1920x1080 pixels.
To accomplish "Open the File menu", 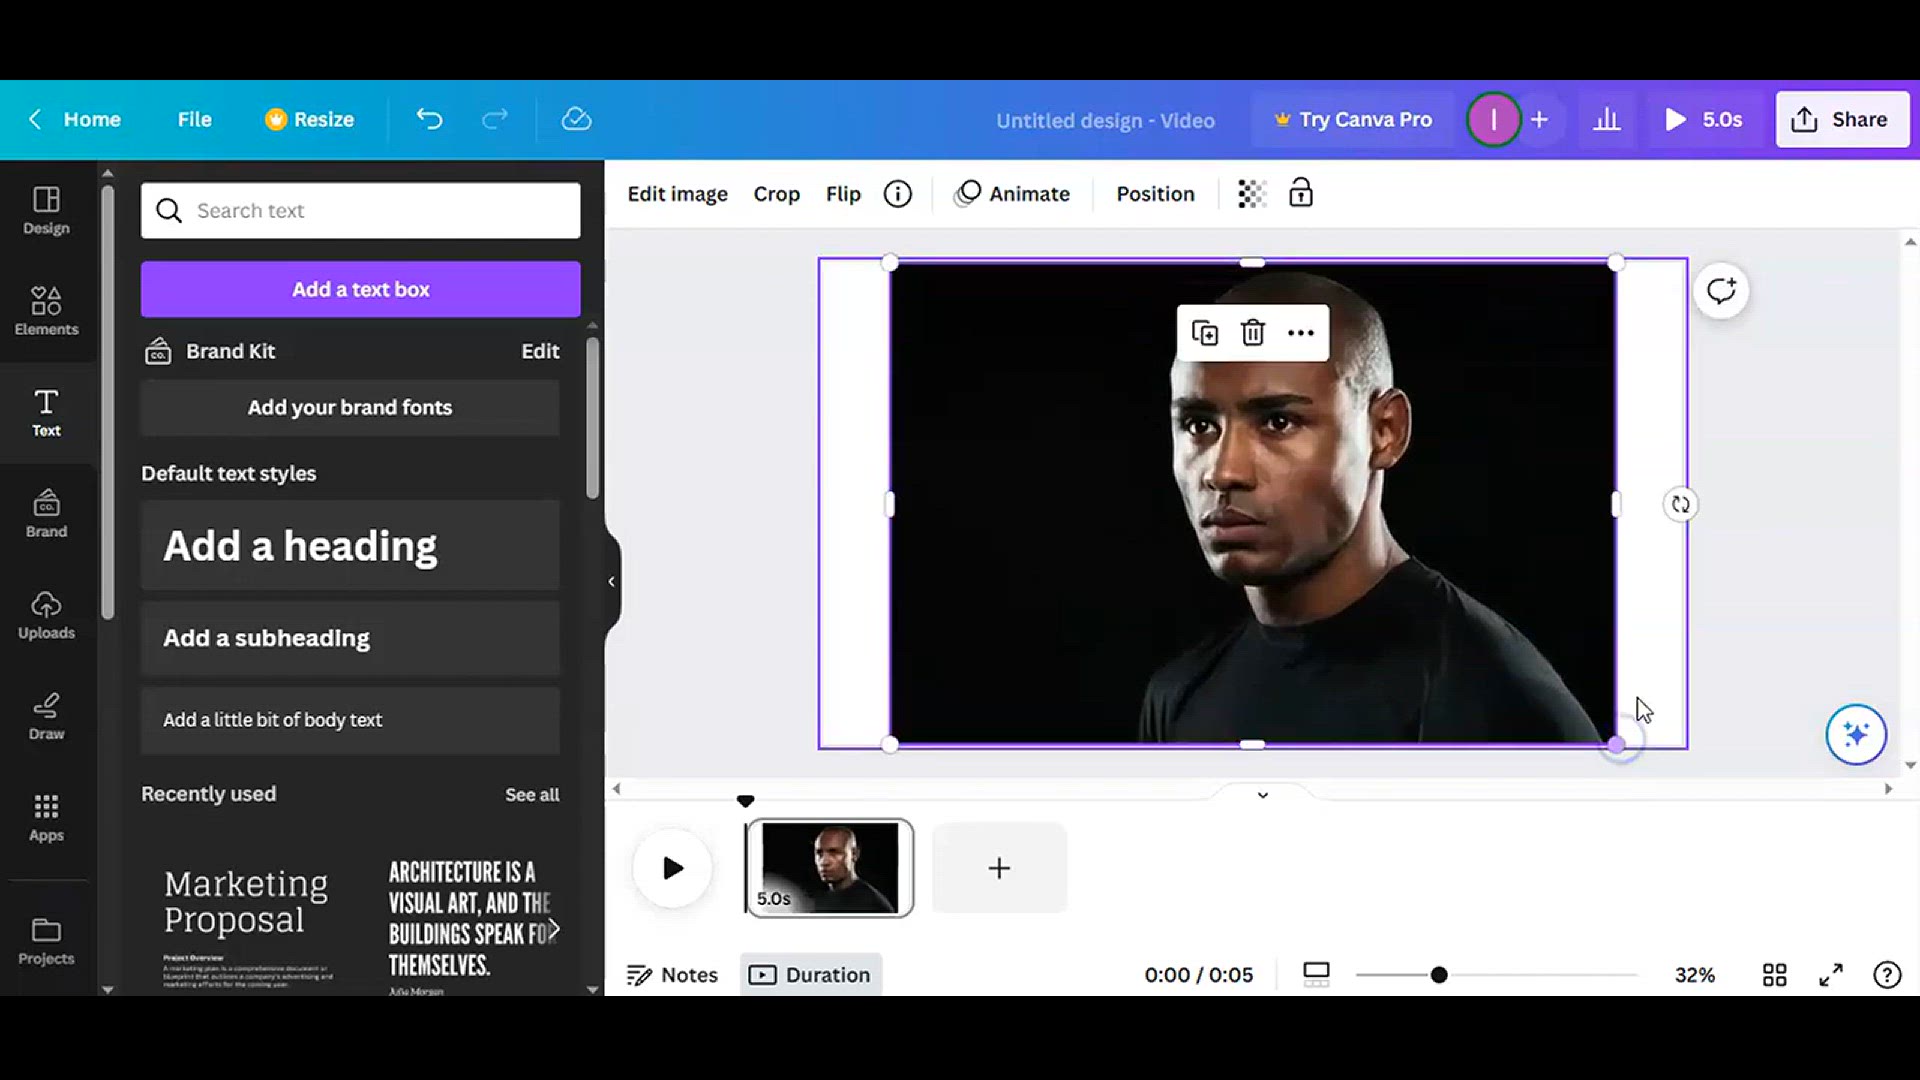I will (x=194, y=119).
